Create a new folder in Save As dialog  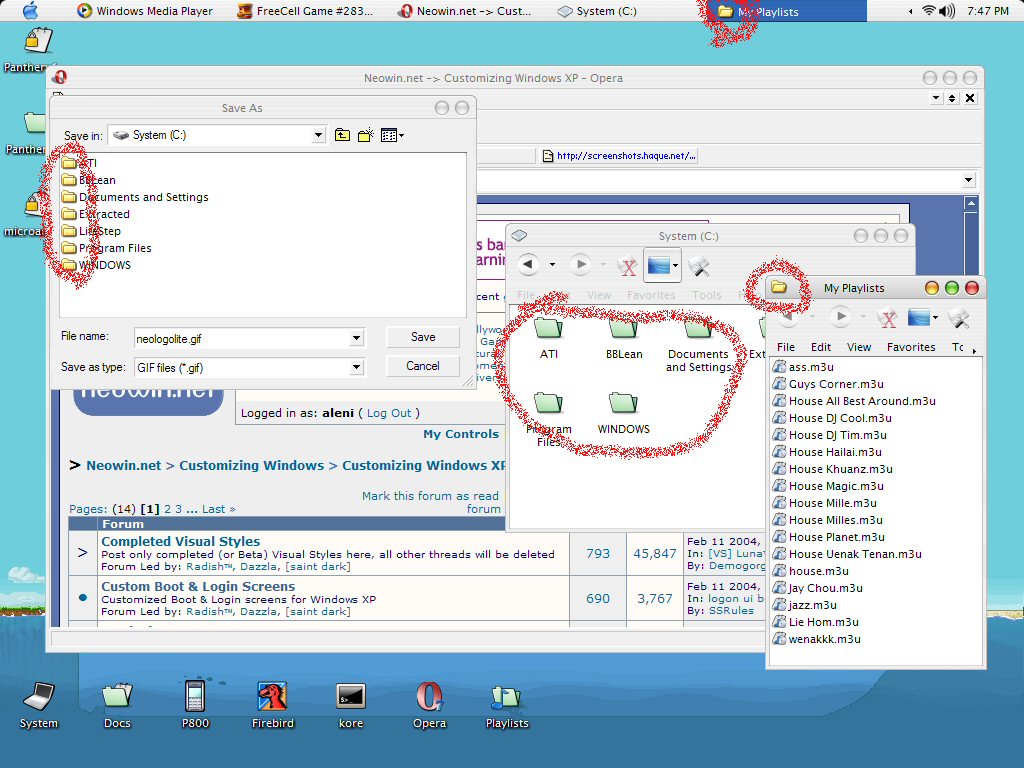366,135
